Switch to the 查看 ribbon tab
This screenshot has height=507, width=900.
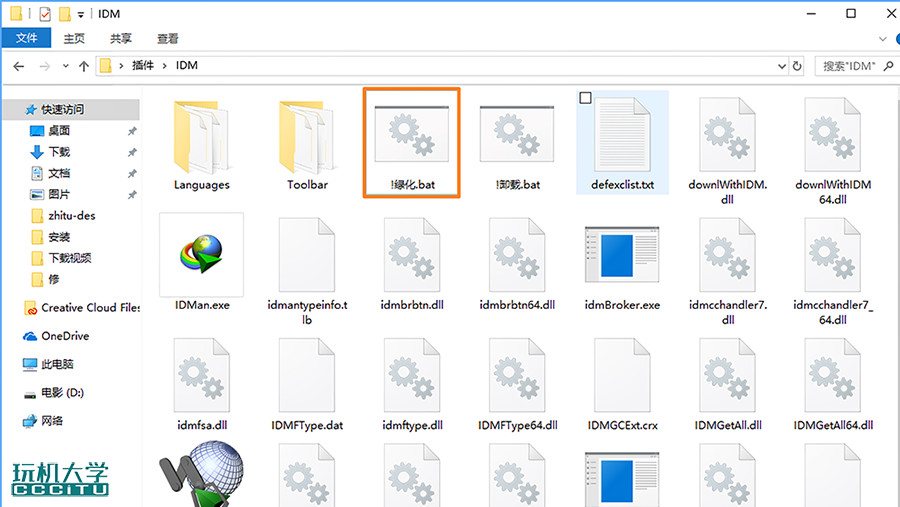pos(167,39)
